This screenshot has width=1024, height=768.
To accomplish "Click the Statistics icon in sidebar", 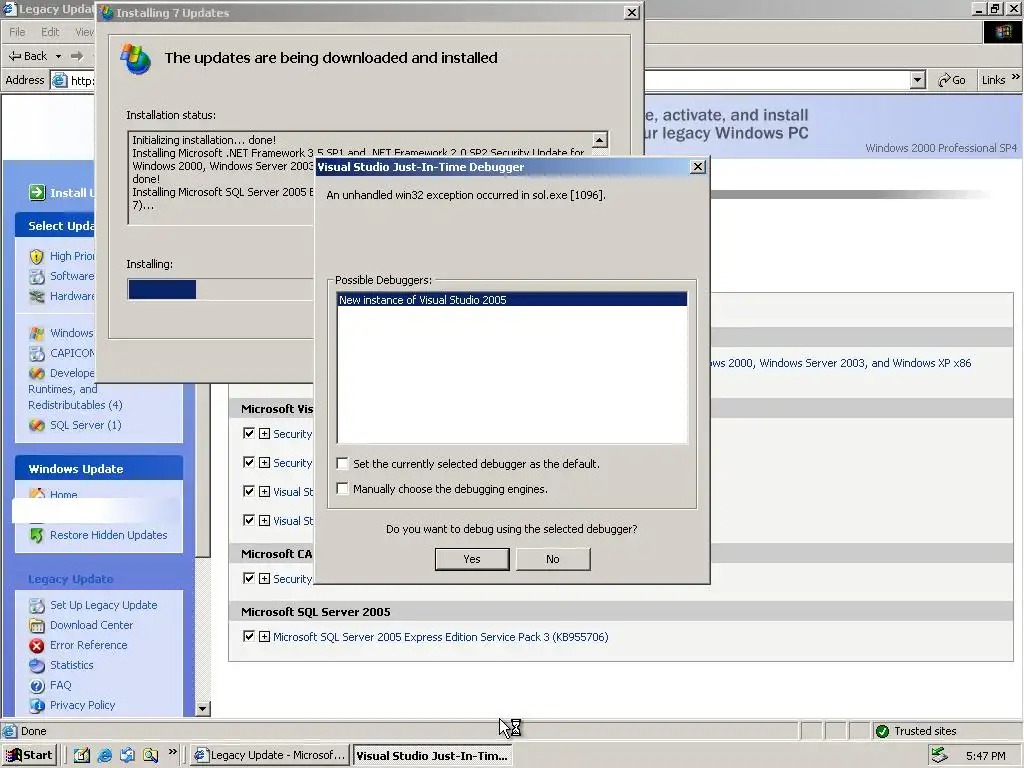I will [37, 665].
